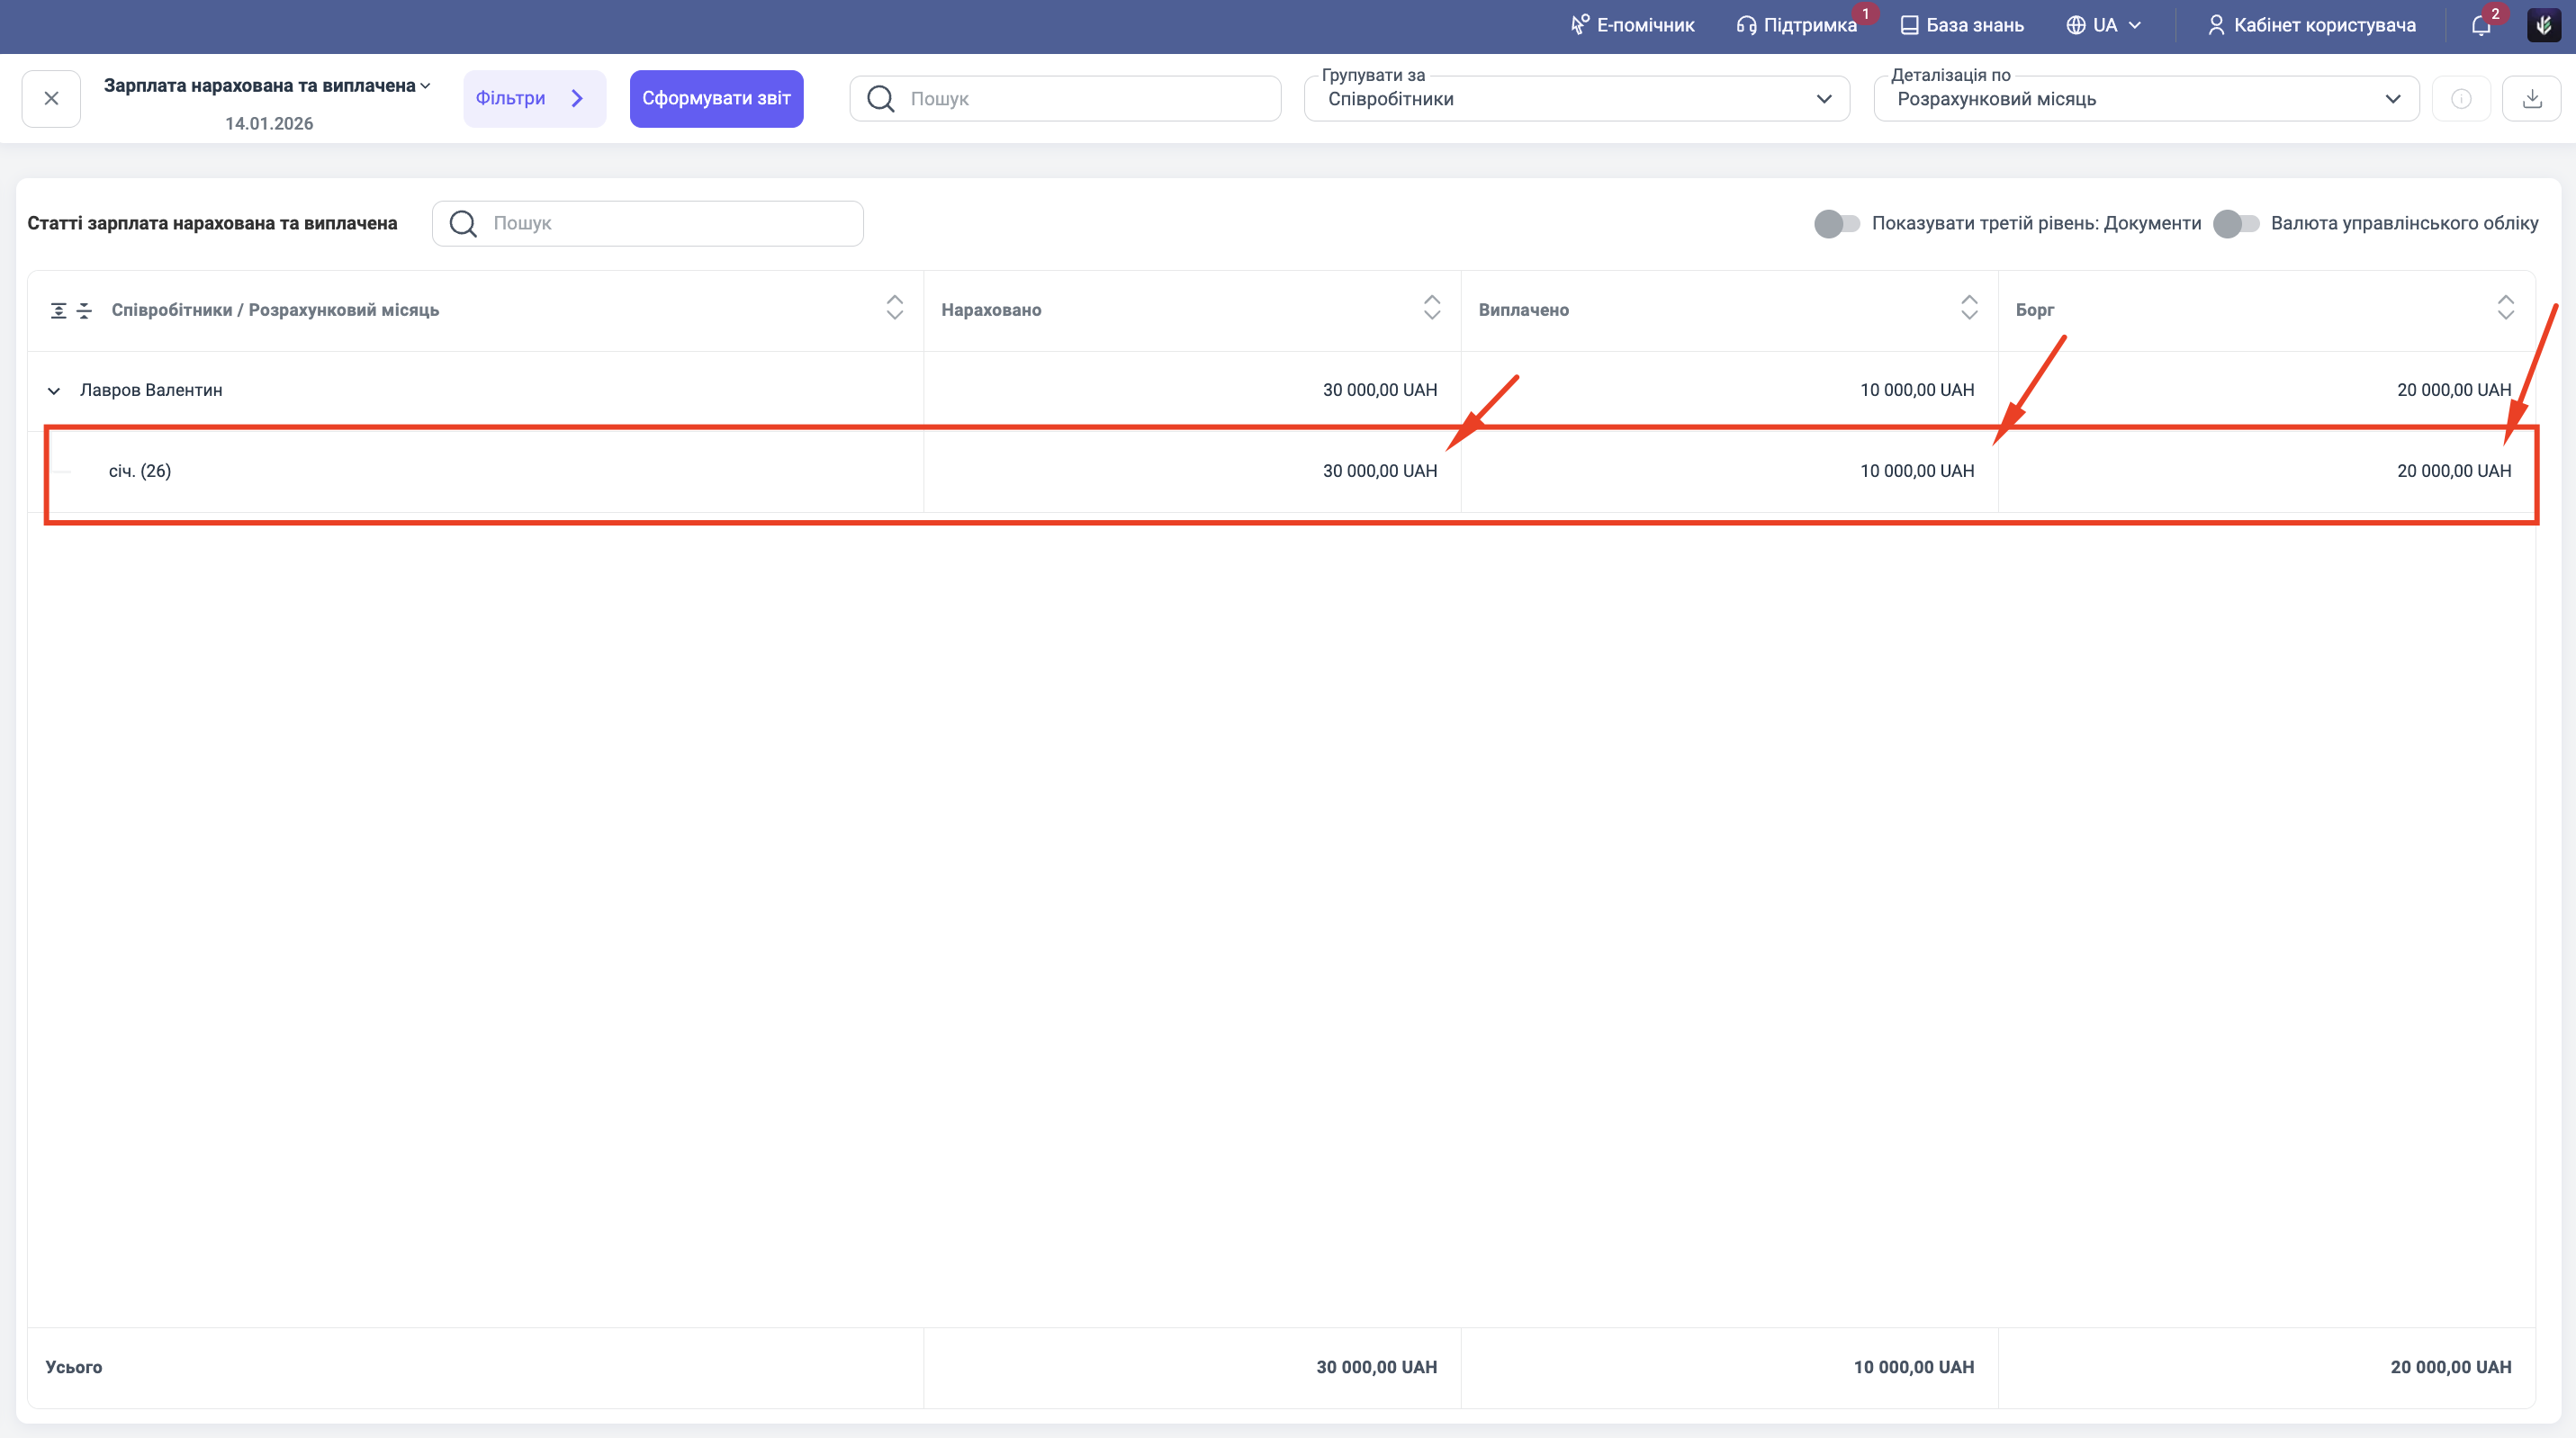Click the collapse all rows icon
The image size is (2576, 1438).
tap(84, 310)
